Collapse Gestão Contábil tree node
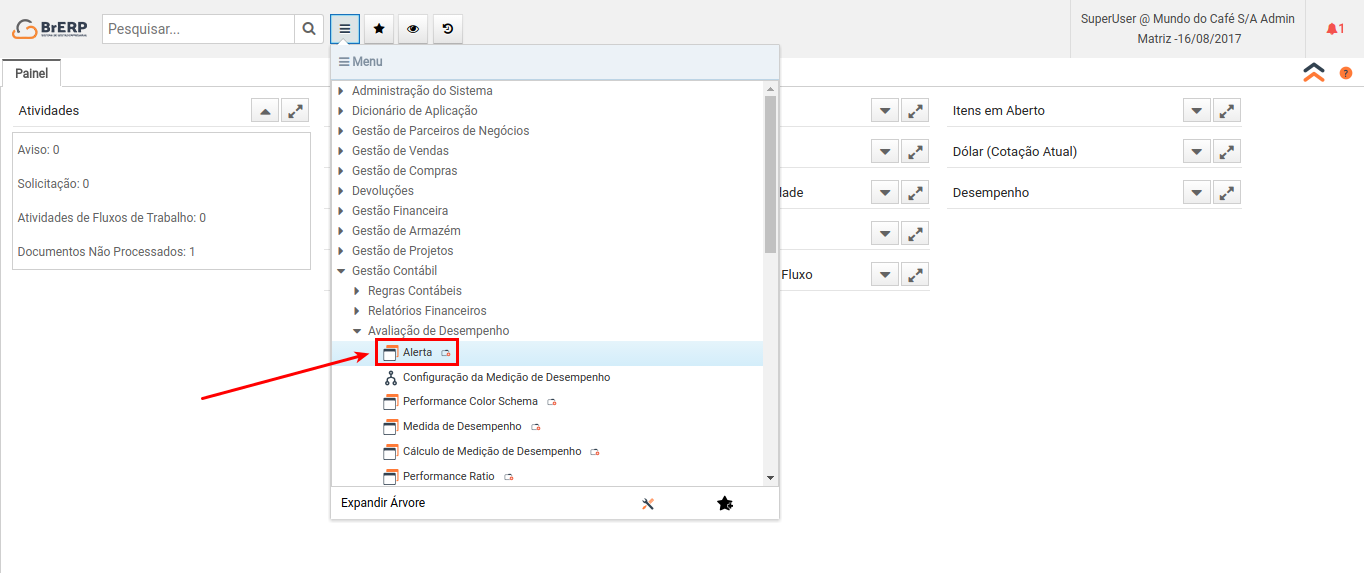This screenshot has width=1364, height=573. point(341,271)
